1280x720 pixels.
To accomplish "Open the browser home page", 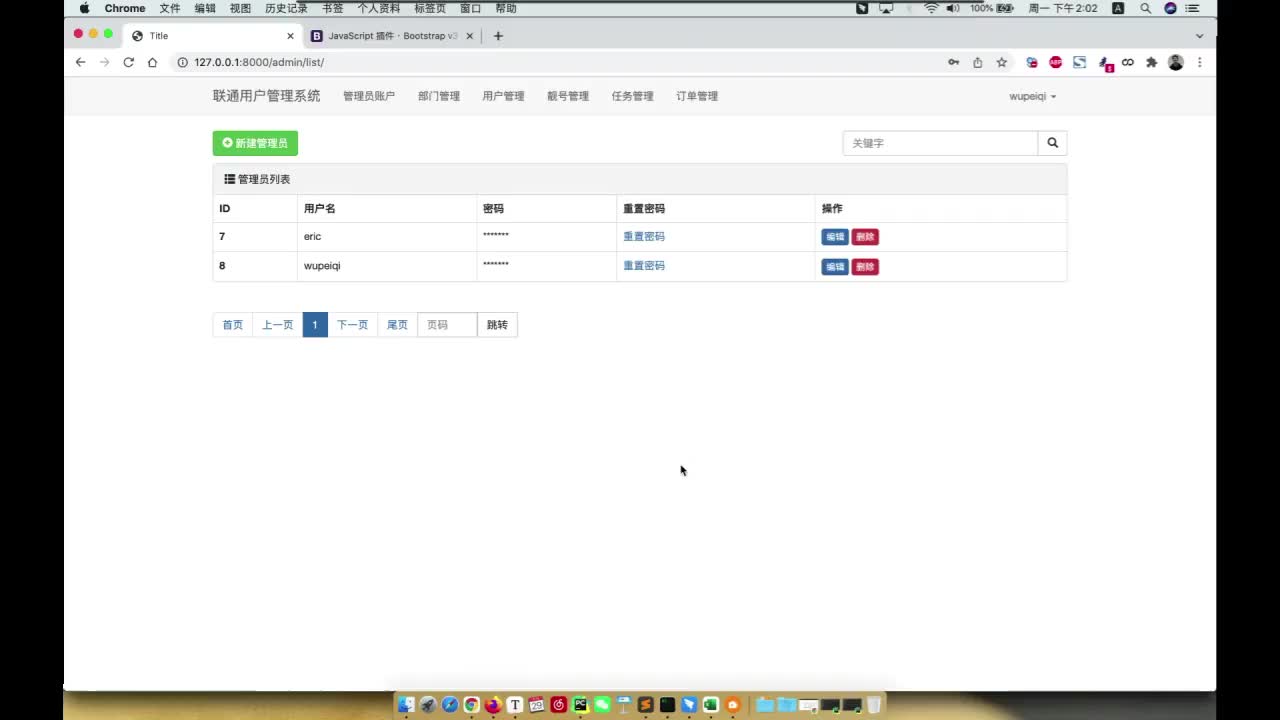I will point(152,62).
